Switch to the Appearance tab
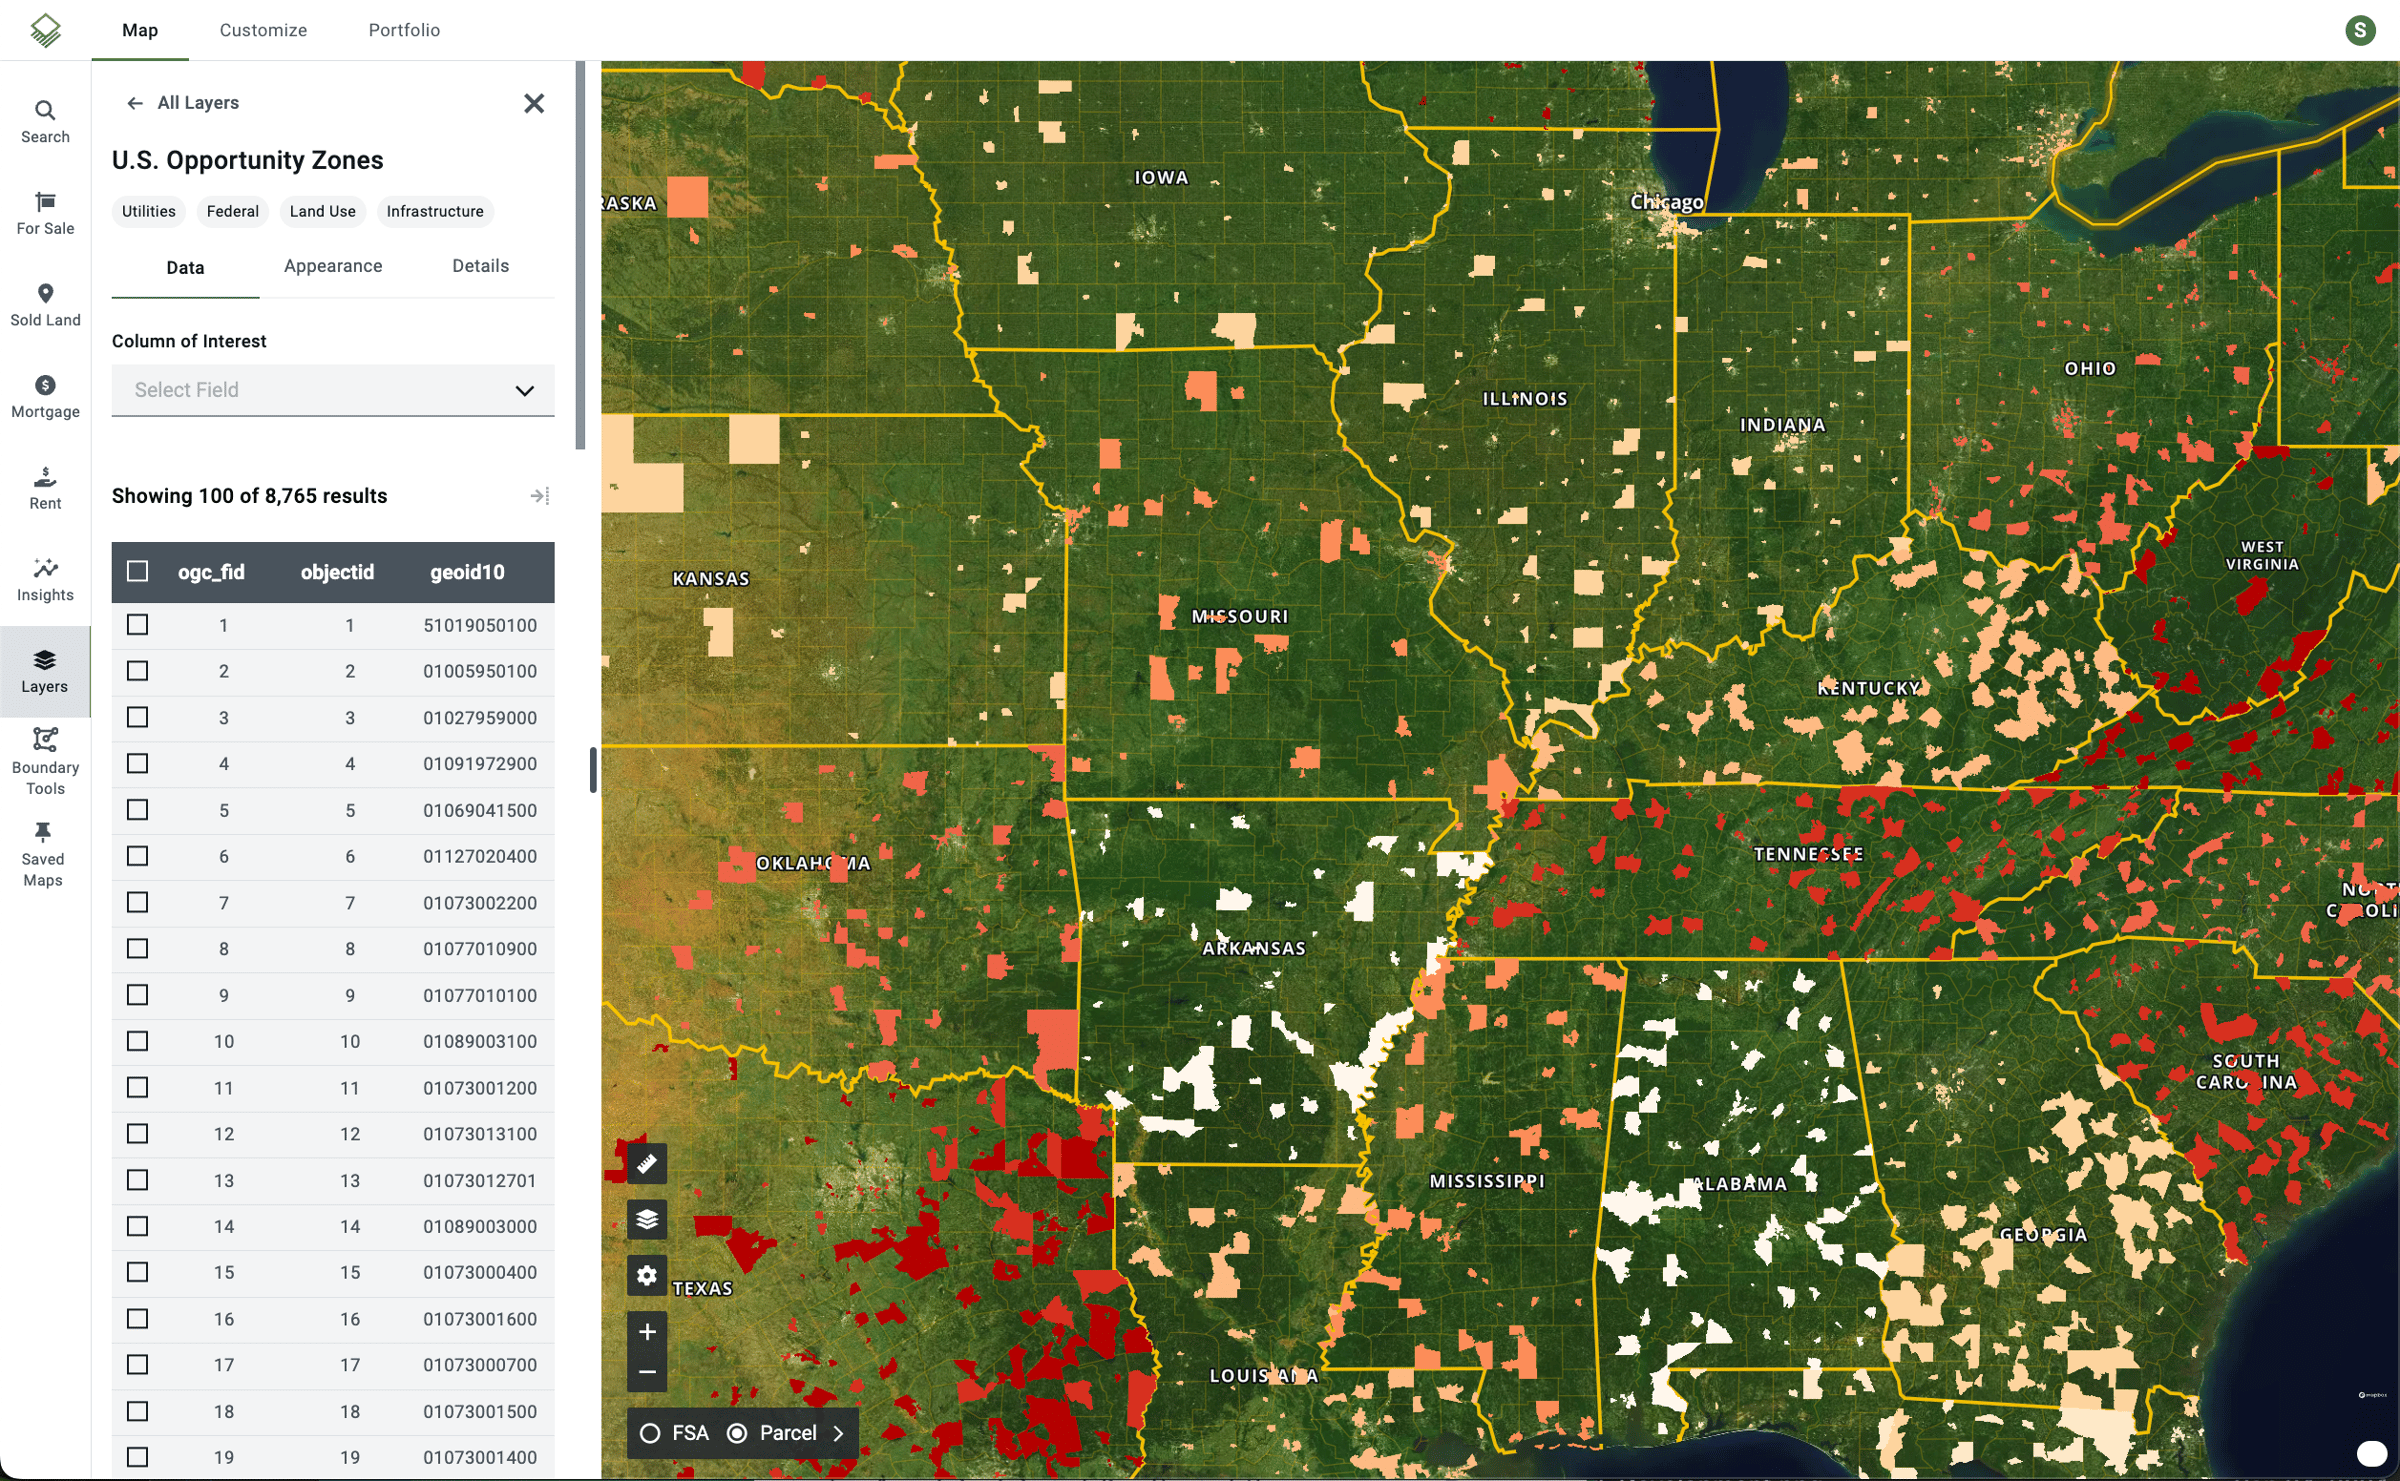This screenshot has width=2400, height=1481. click(x=332, y=266)
